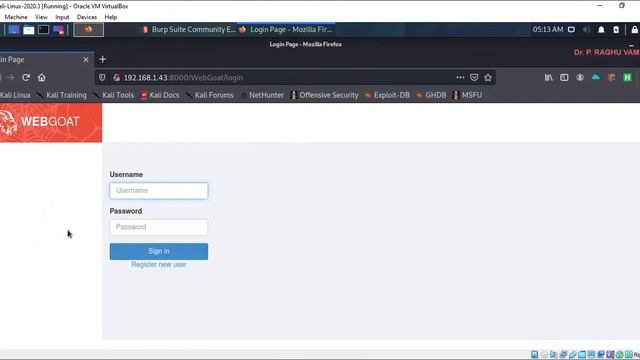Click the insecure connection lock icon
The image size is (640, 360).
116,78
